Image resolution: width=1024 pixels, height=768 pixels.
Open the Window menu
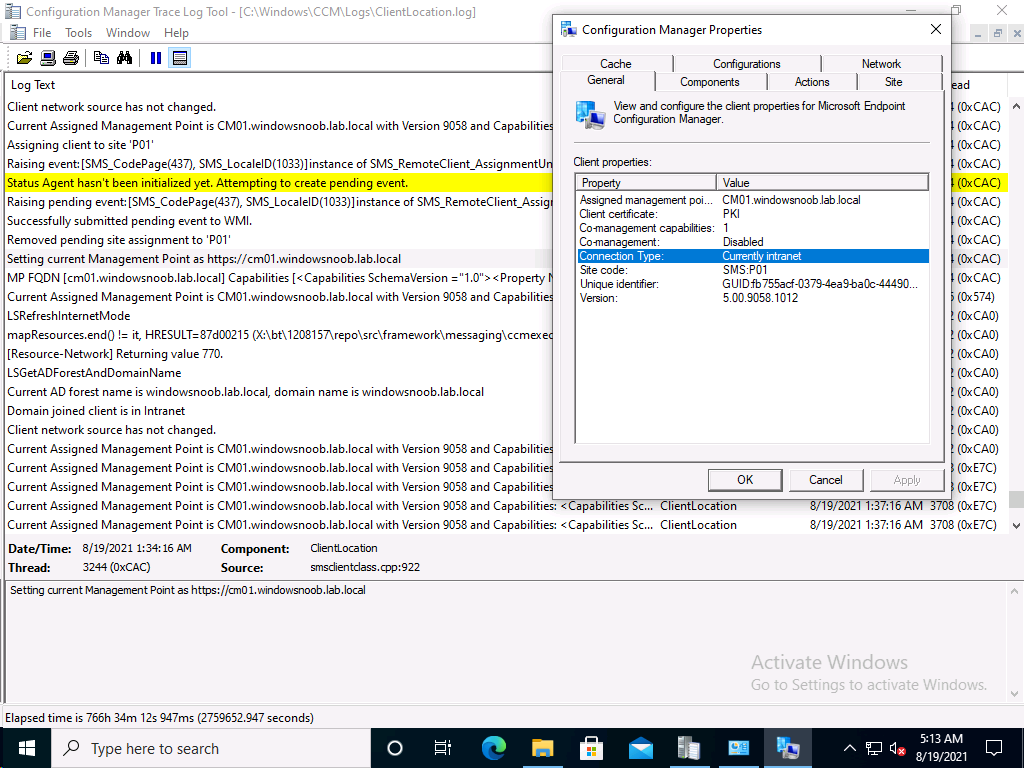128,33
